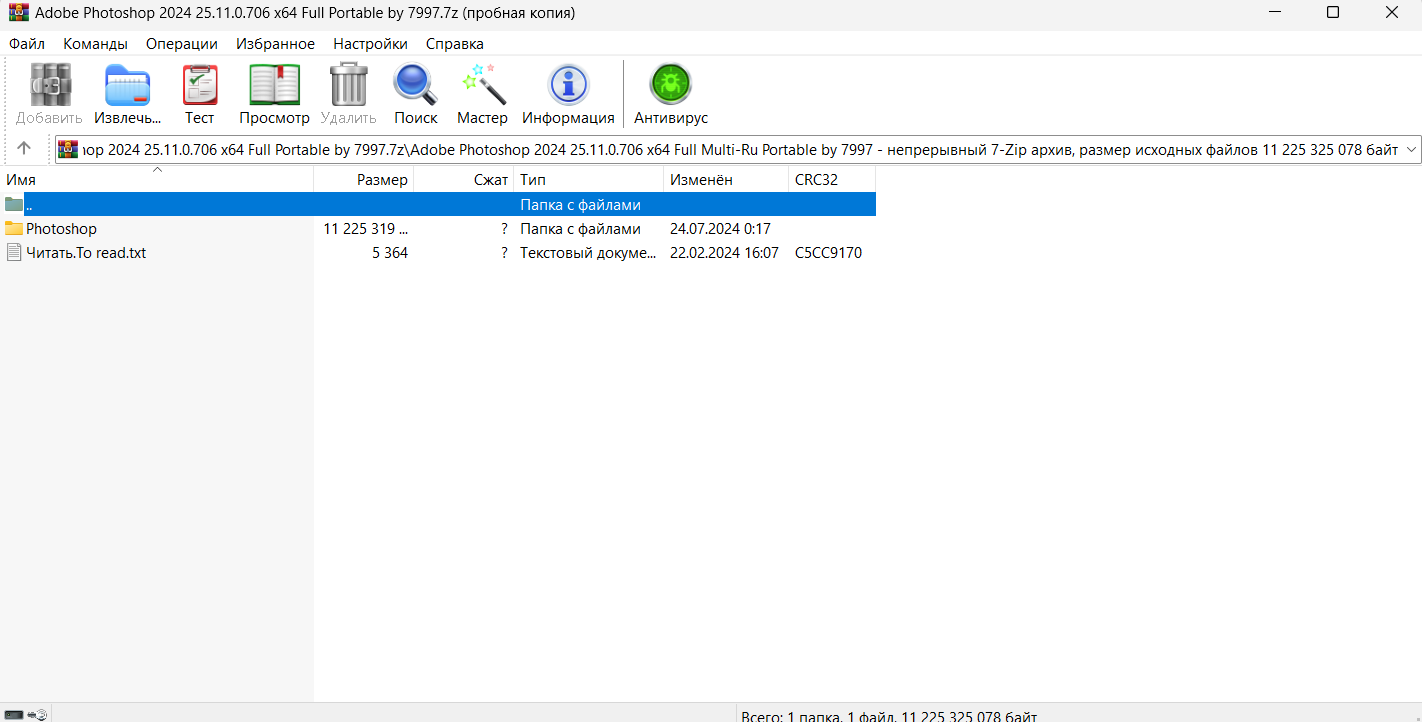The height and width of the screenshot is (722, 1422).
Task: Click the Читать.To read.txt file icon
Action: [x=14, y=253]
